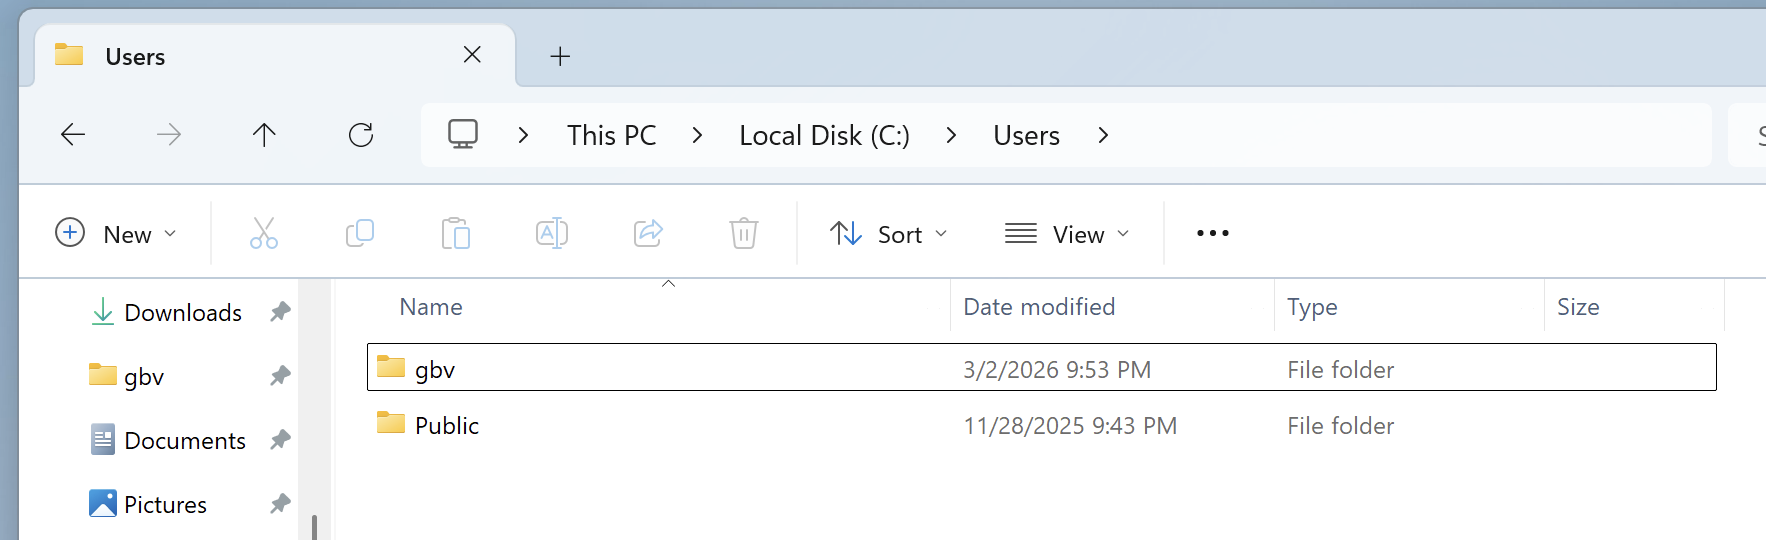Select the Public folder in list

(447, 426)
